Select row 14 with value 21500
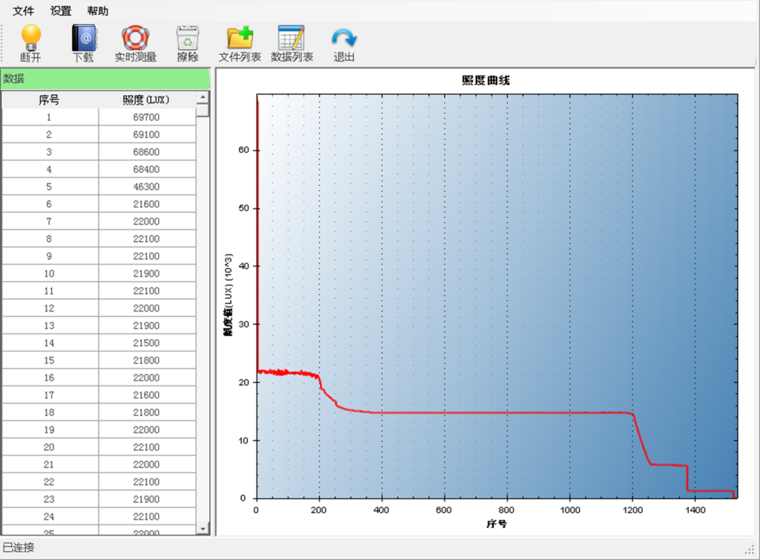Image resolution: width=760 pixels, height=560 pixels. (x=99, y=343)
